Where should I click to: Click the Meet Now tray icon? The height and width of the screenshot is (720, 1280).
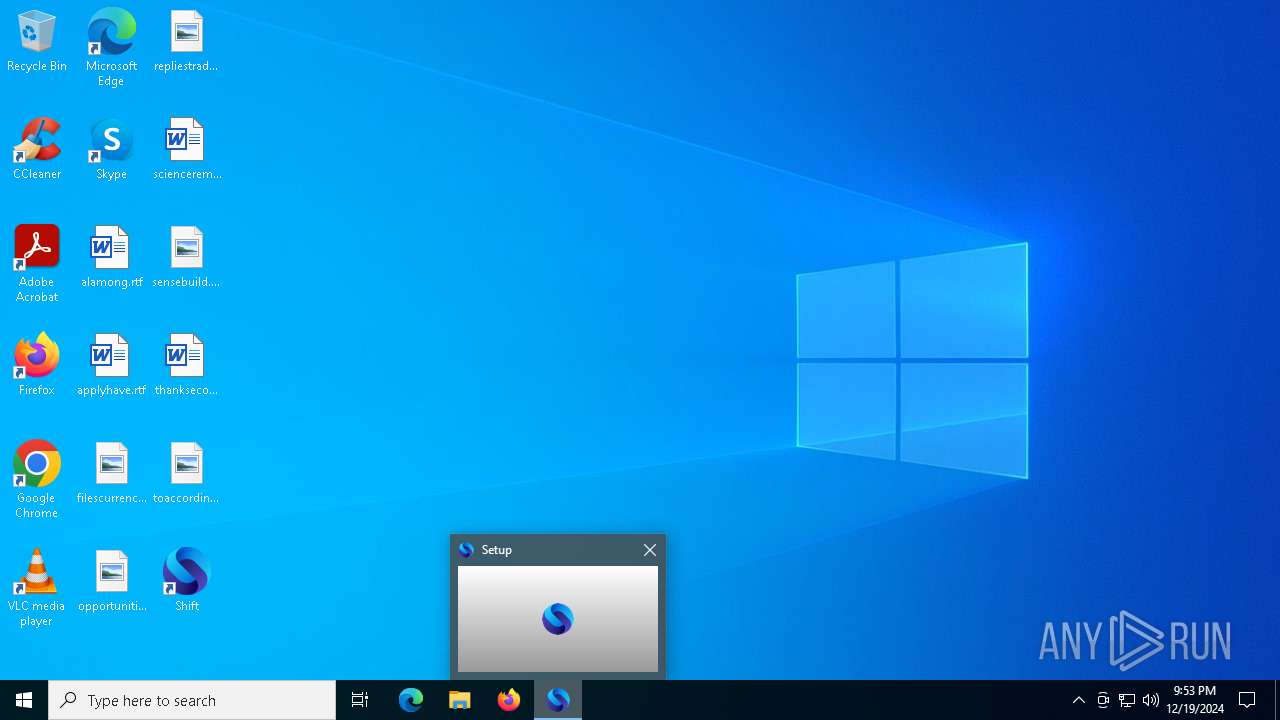tap(1103, 700)
